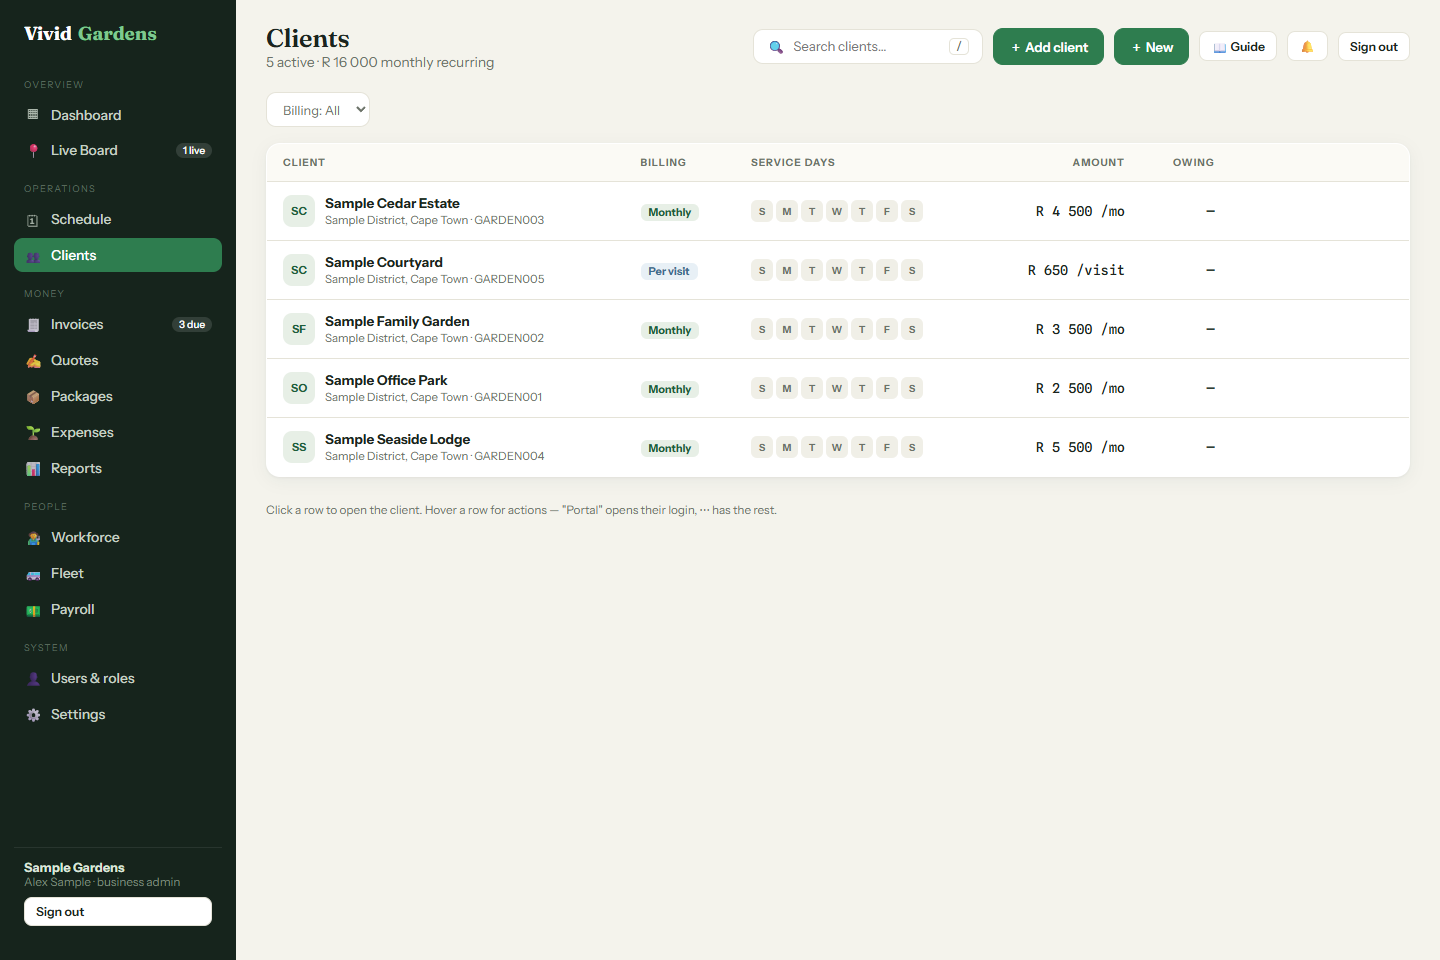Screen dimensions: 1440x960
Task: Toggle Wednesday for Sample Cedar Estate
Action: [837, 211]
